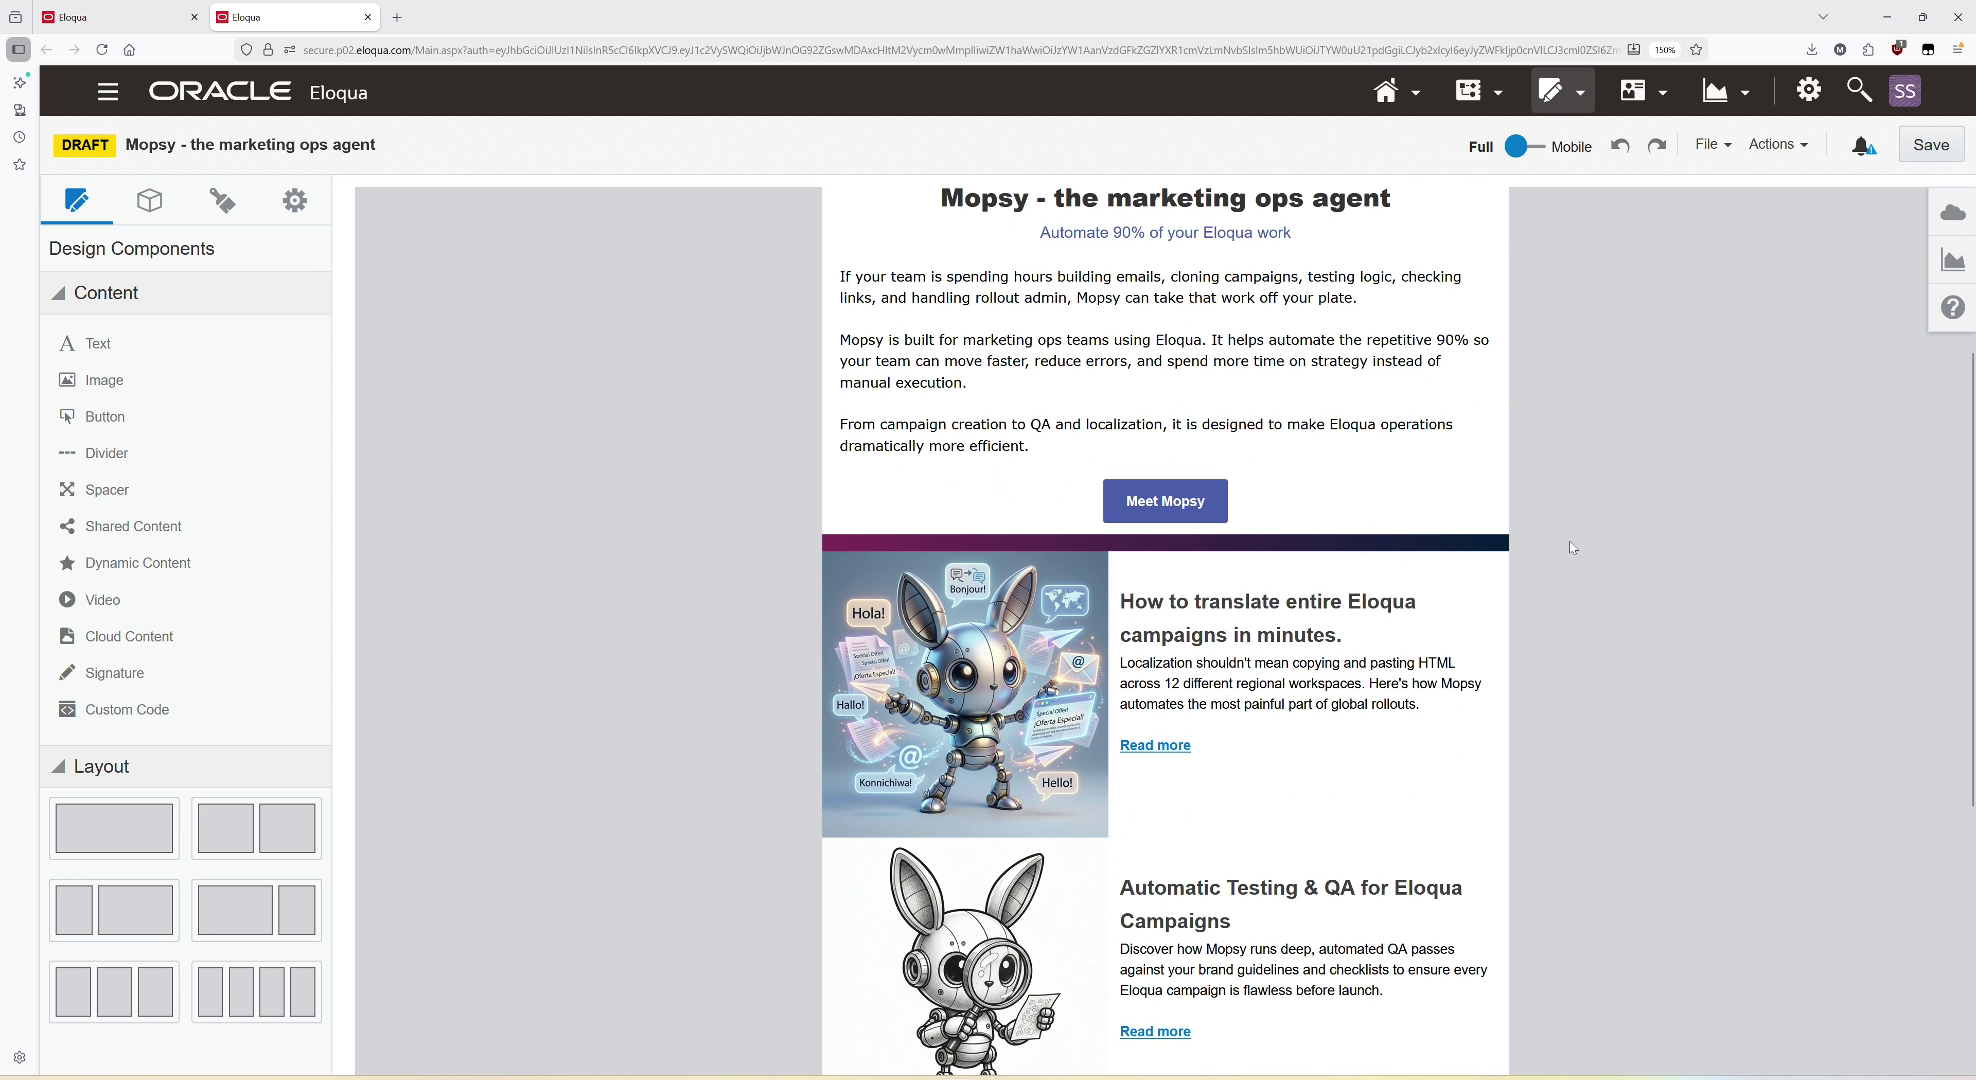Open the help question mark panel
This screenshot has height=1080, width=1976.
[x=1952, y=307]
